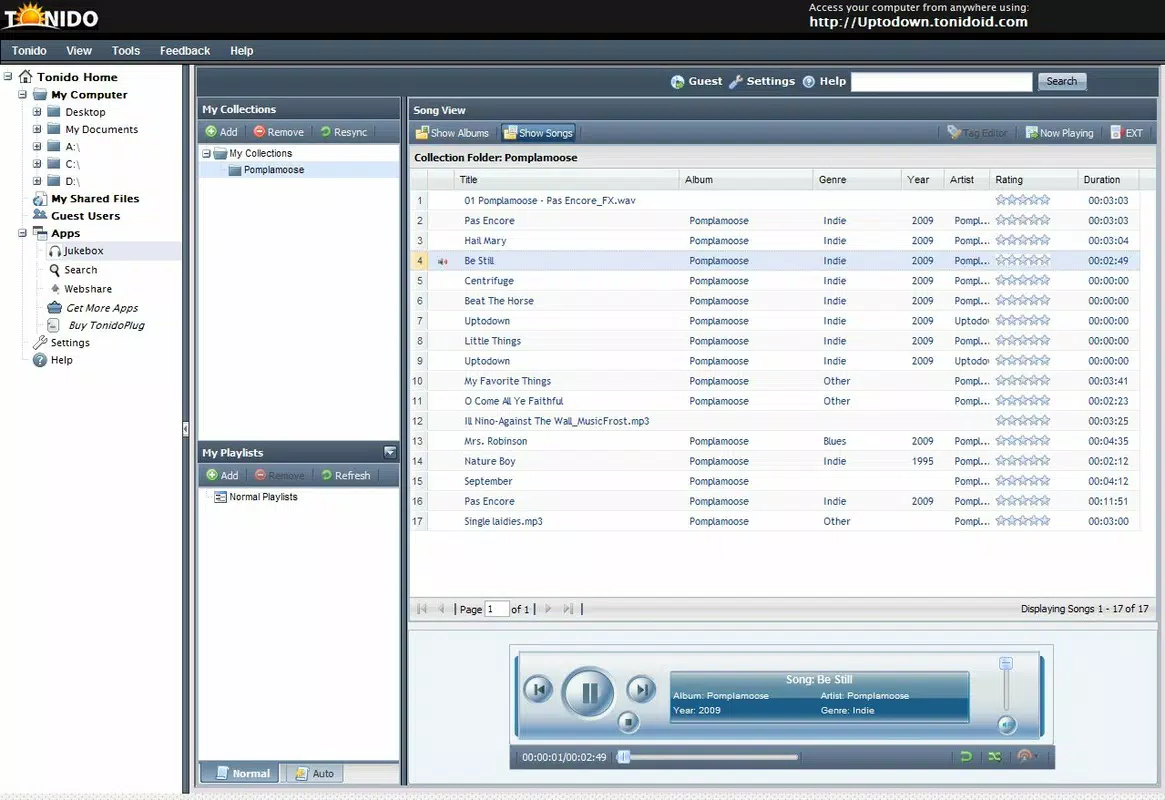Open Settings in the top bar

pyautogui.click(x=762, y=82)
